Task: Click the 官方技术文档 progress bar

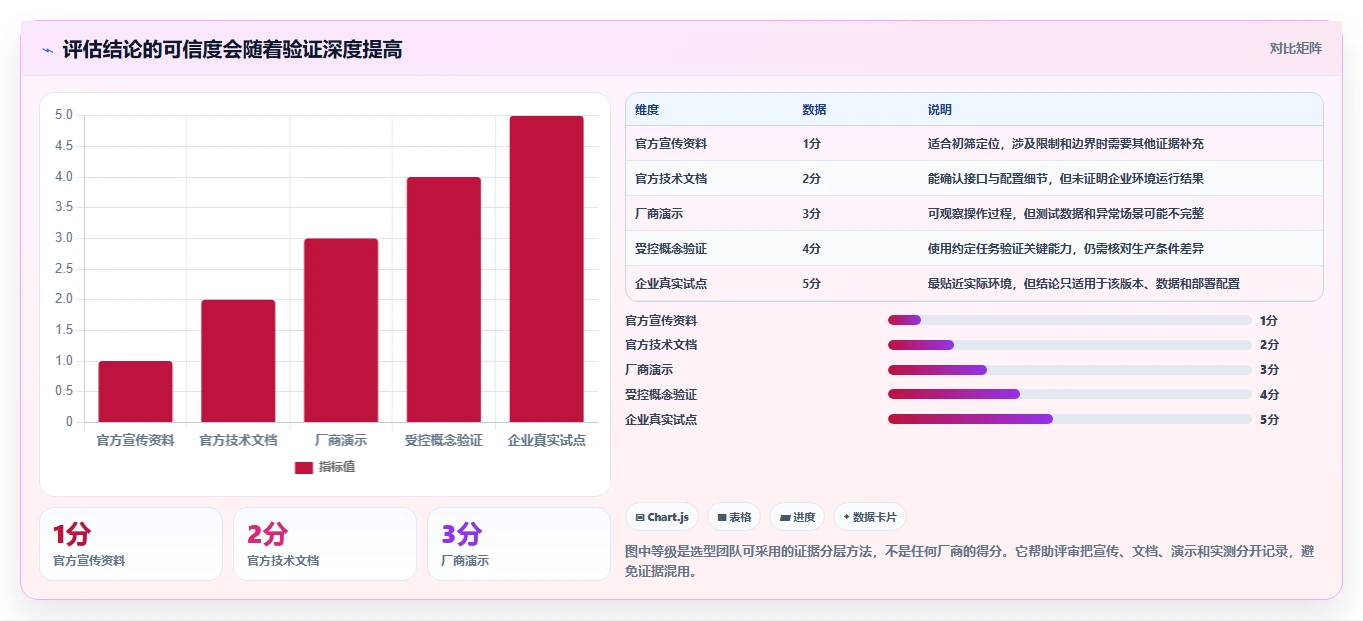Action: 1070,345
